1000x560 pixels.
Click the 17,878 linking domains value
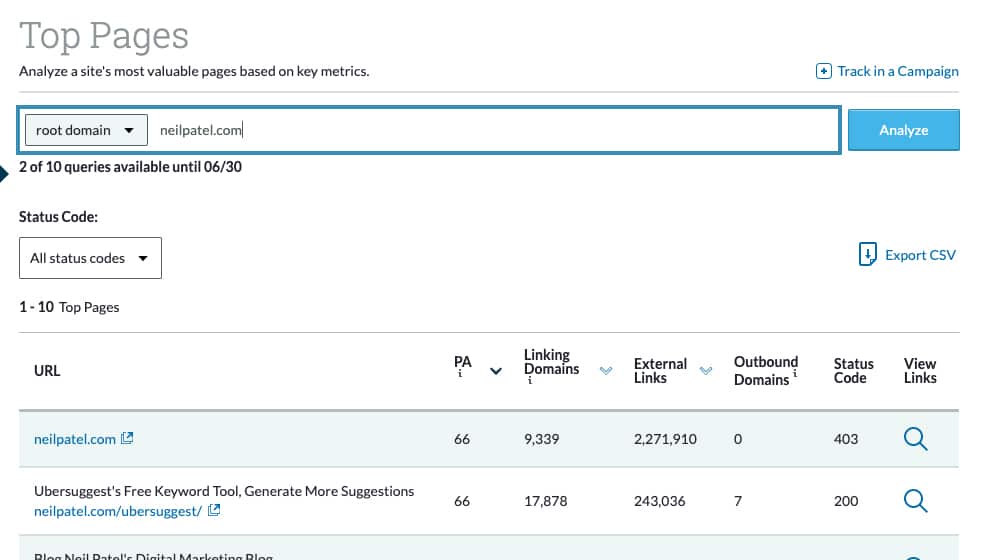point(545,501)
